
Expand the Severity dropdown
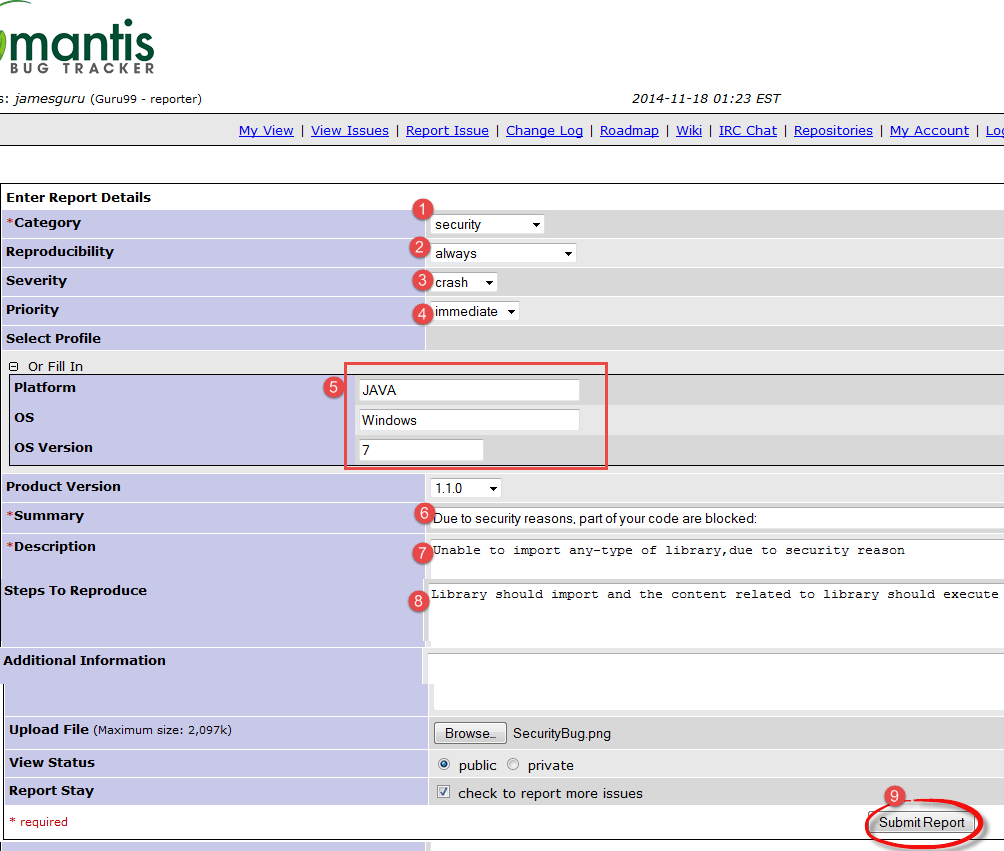[465, 283]
